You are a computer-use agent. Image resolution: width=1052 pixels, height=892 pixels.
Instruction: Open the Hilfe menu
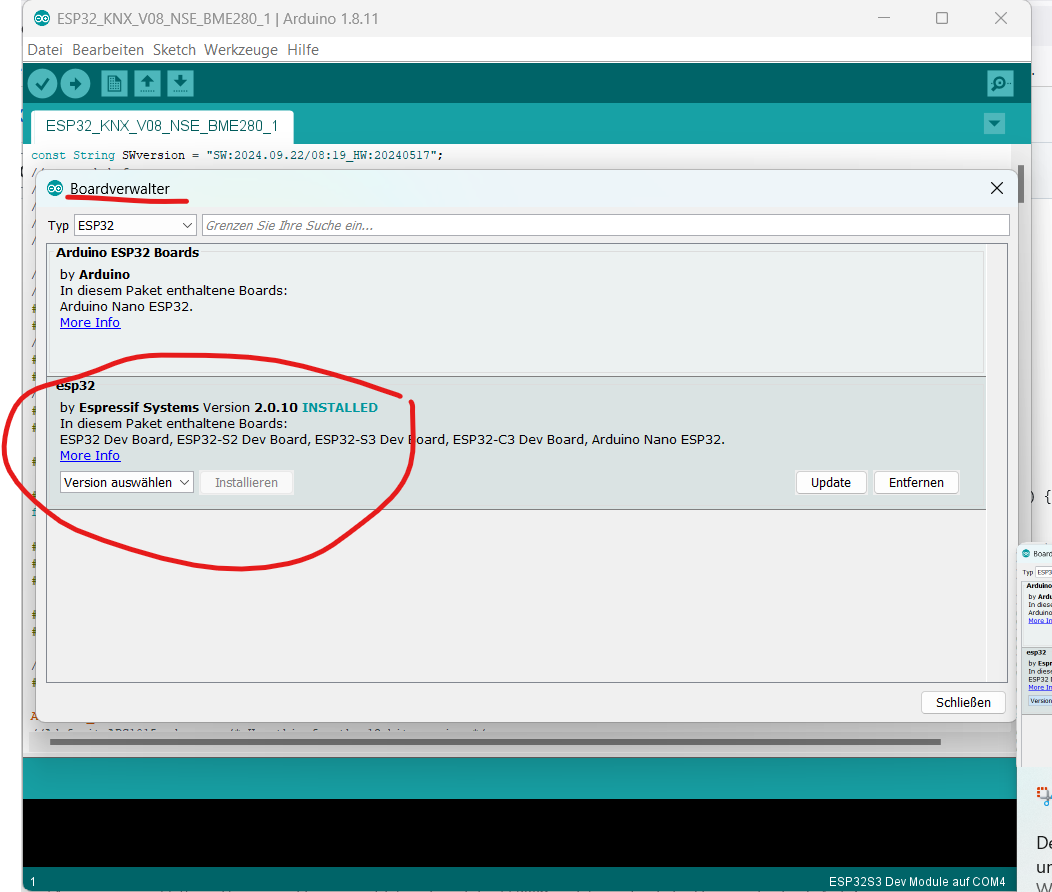(x=303, y=50)
